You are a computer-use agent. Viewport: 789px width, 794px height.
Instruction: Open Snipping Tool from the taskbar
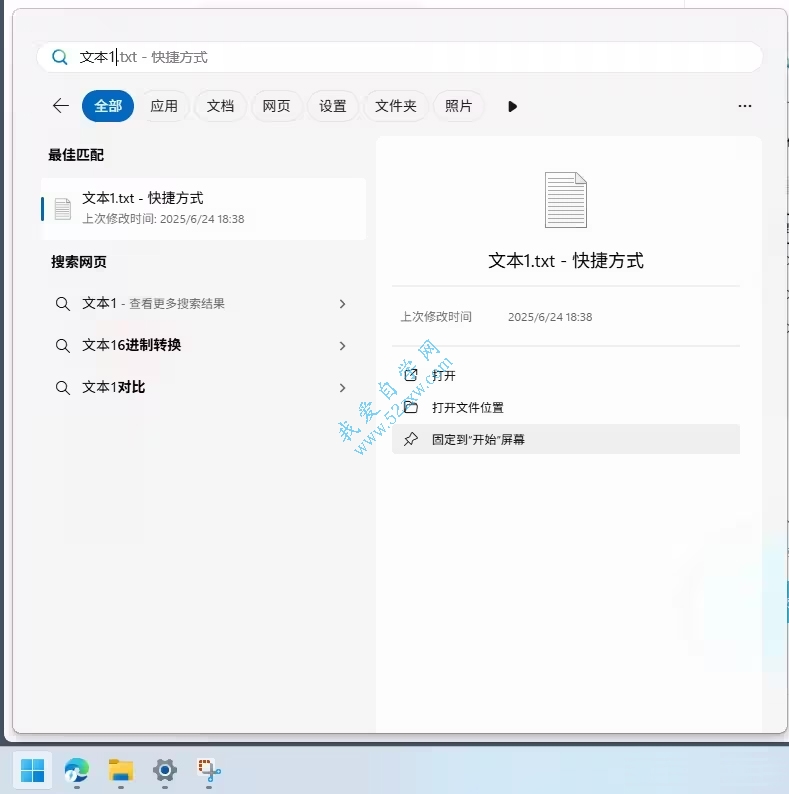pos(209,770)
